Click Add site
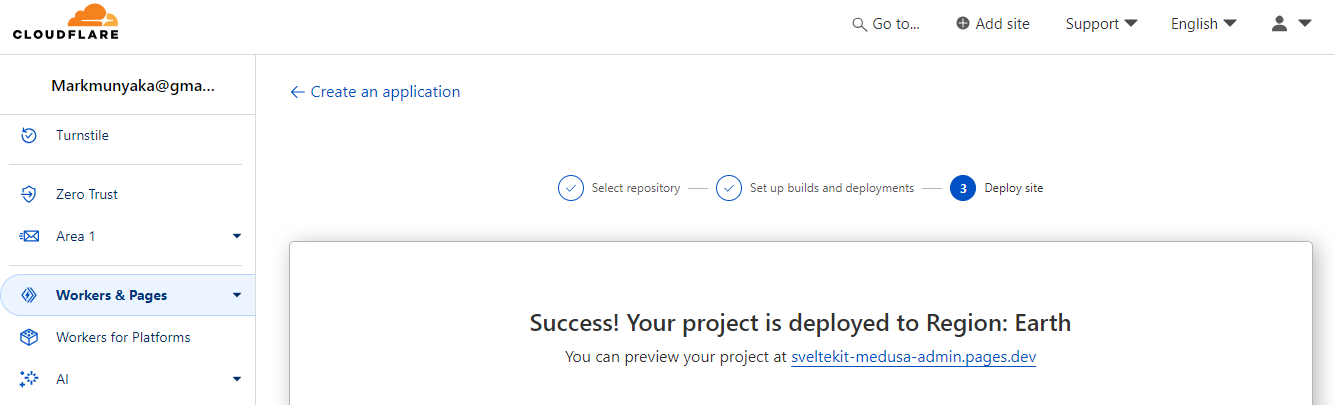This screenshot has height=405, width=1334. point(993,24)
